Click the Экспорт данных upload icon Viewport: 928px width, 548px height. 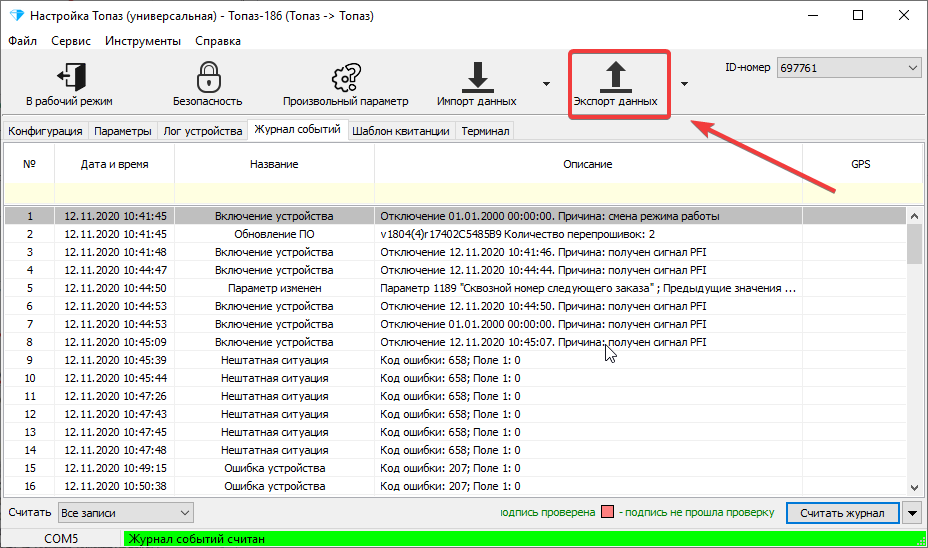[616, 77]
